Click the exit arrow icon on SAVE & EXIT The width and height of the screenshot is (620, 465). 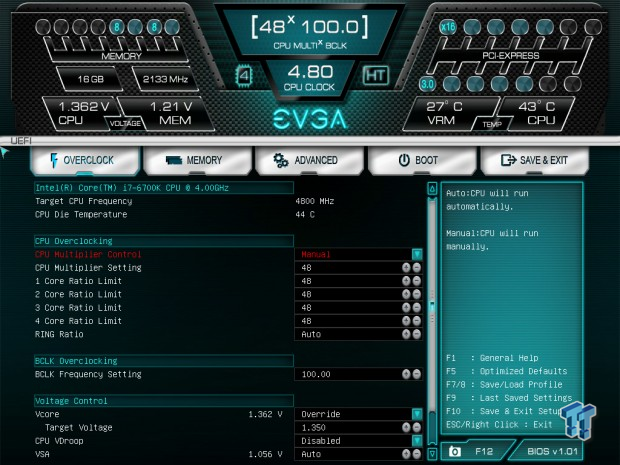508,160
